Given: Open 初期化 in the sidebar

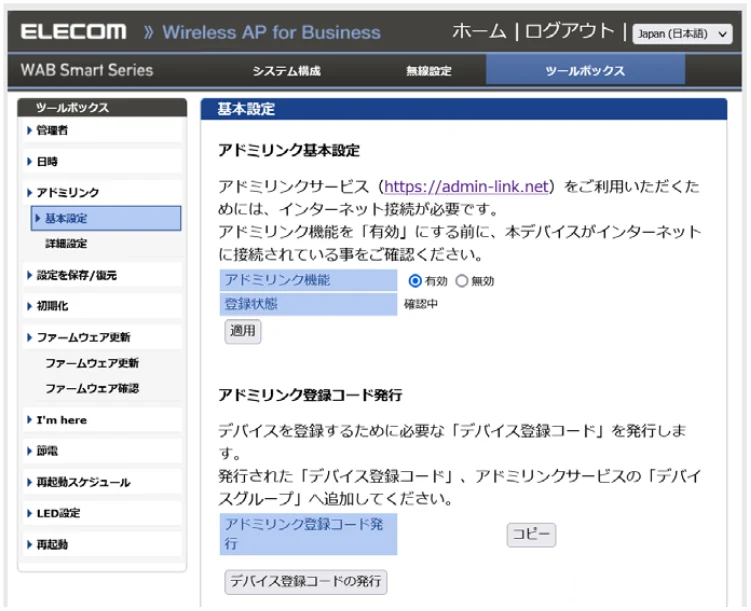Looking at the screenshot, I should pos(102,306).
